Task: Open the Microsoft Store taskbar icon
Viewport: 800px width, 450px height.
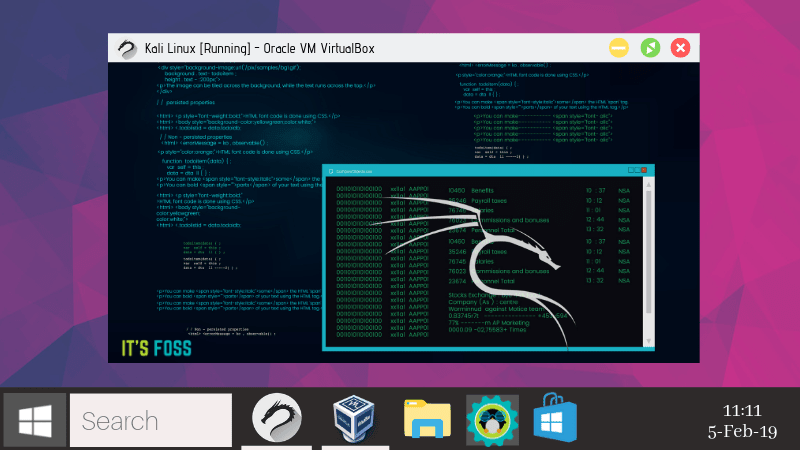Action: (x=555, y=419)
